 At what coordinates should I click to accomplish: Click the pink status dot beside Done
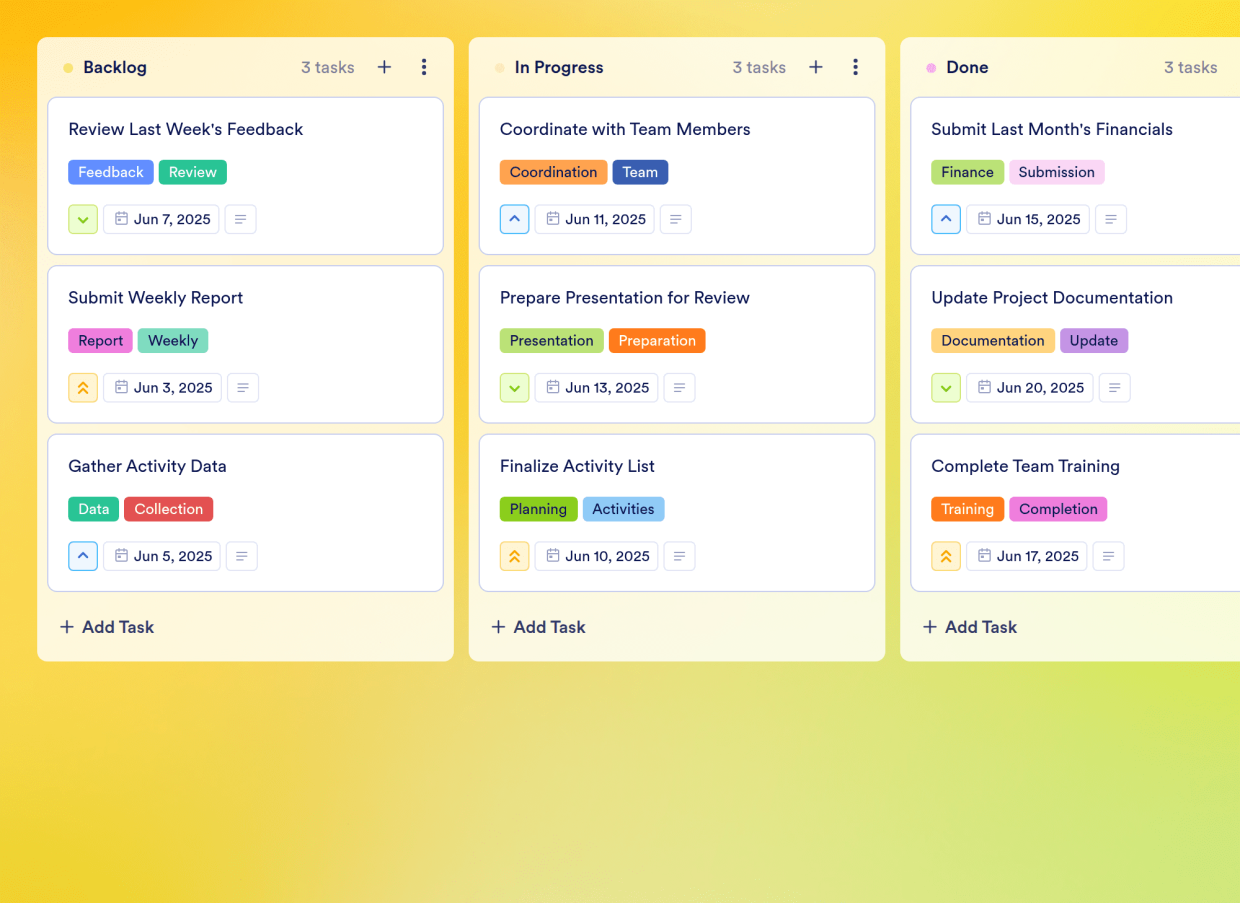[930, 67]
